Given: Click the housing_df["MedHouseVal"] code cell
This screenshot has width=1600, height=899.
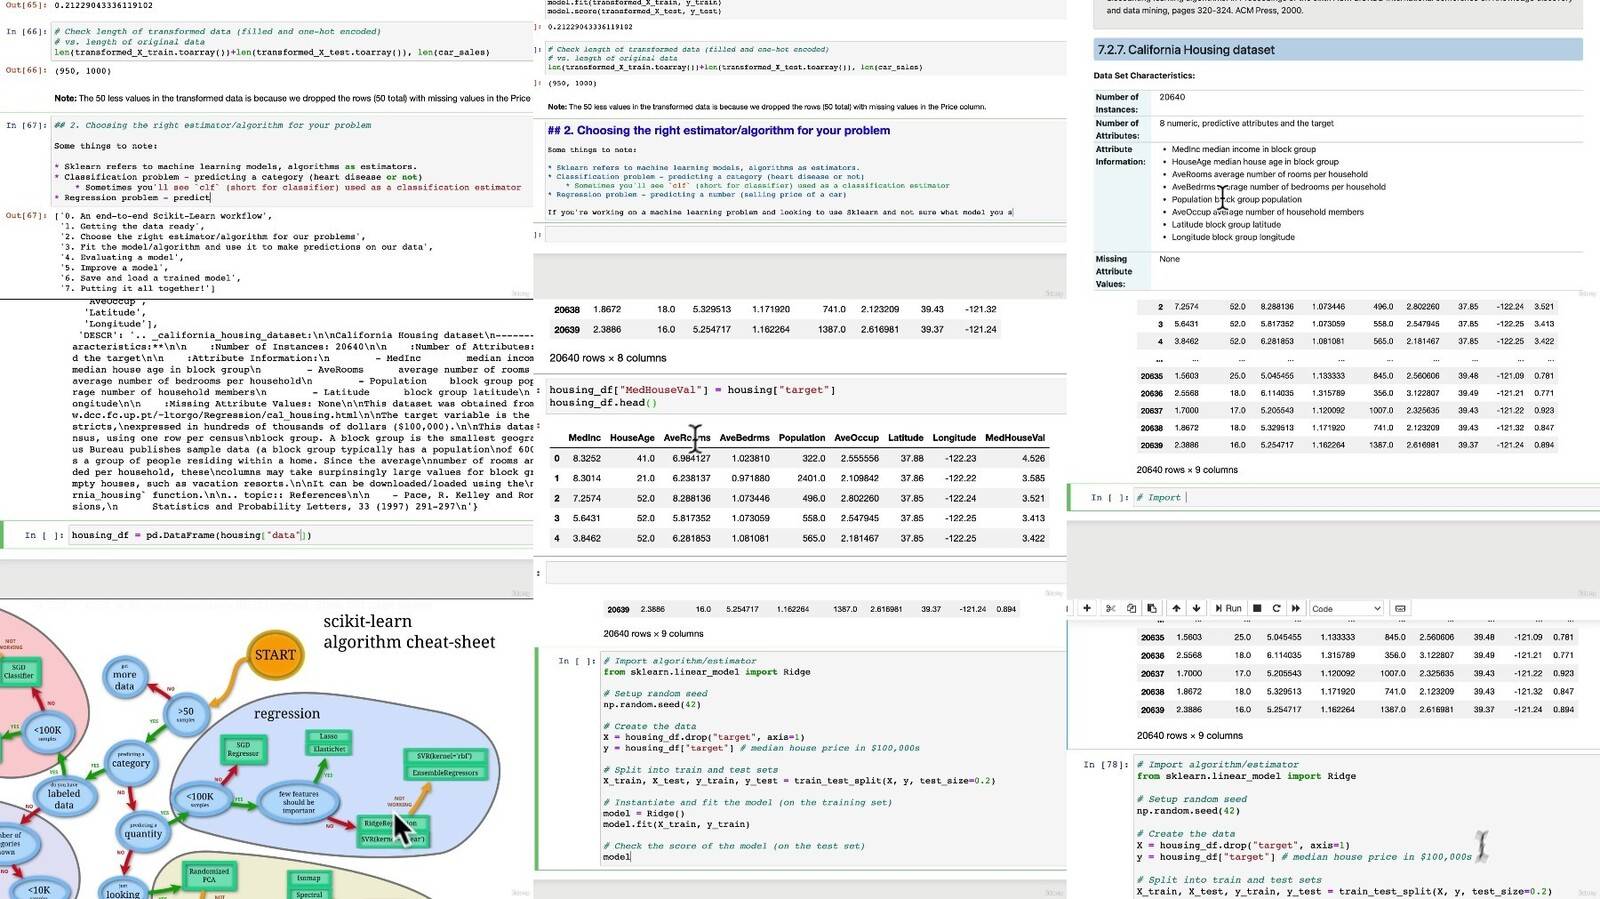Looking at the screenshot, I should tap(805, 396).
